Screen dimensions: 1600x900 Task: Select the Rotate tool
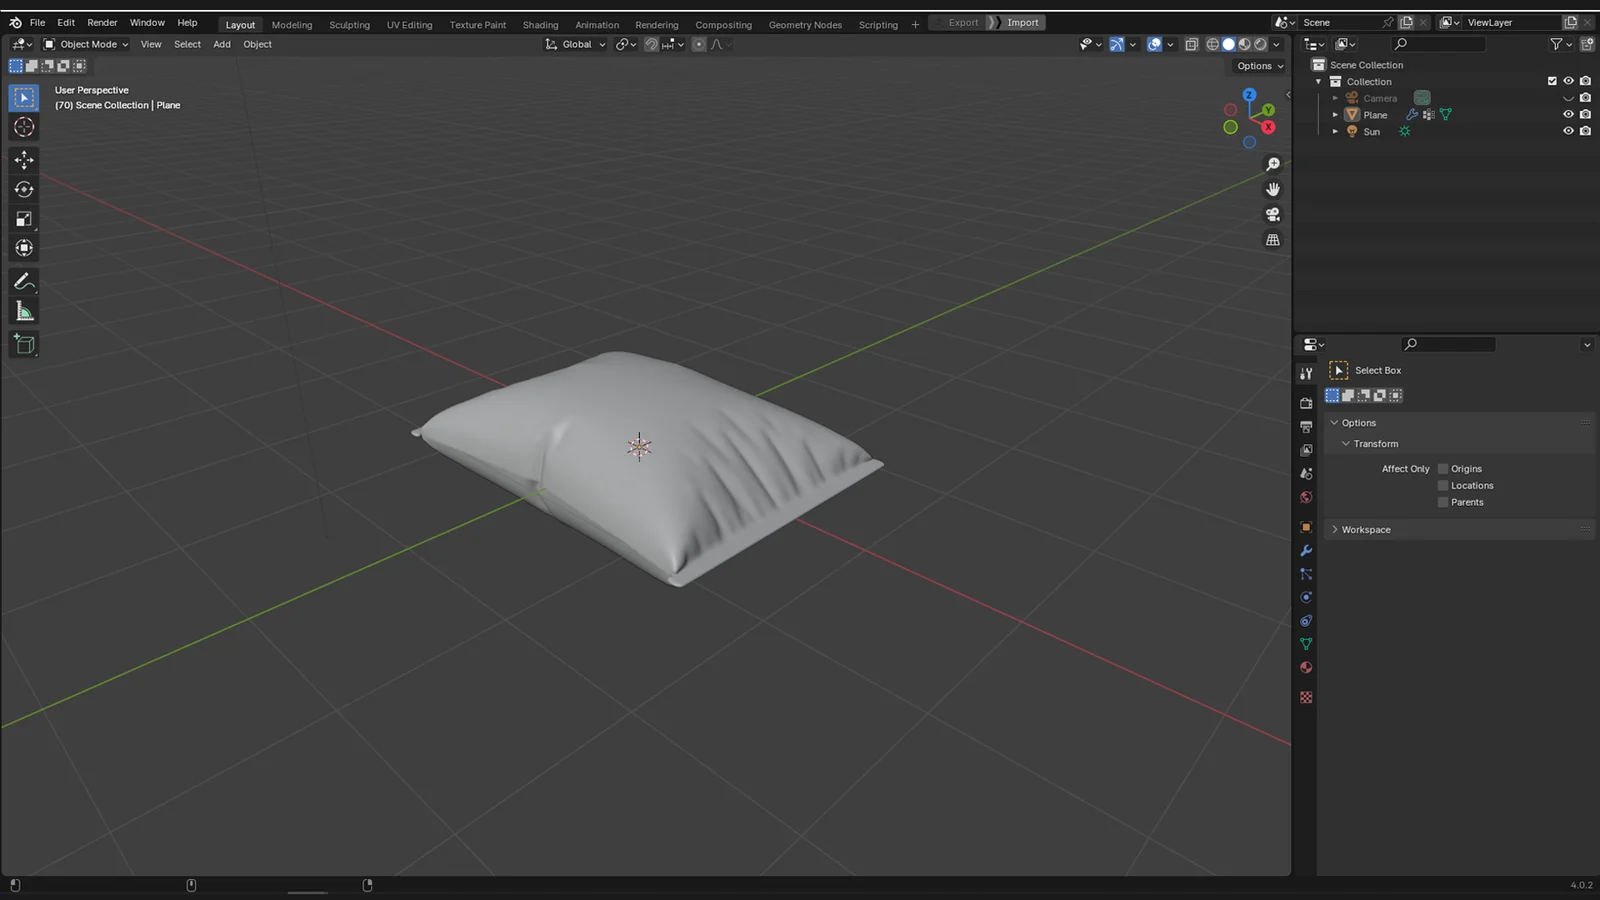(x=24, y=189)
